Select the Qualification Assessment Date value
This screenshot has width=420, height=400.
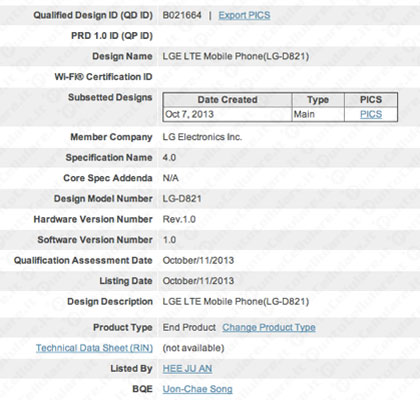198,260
